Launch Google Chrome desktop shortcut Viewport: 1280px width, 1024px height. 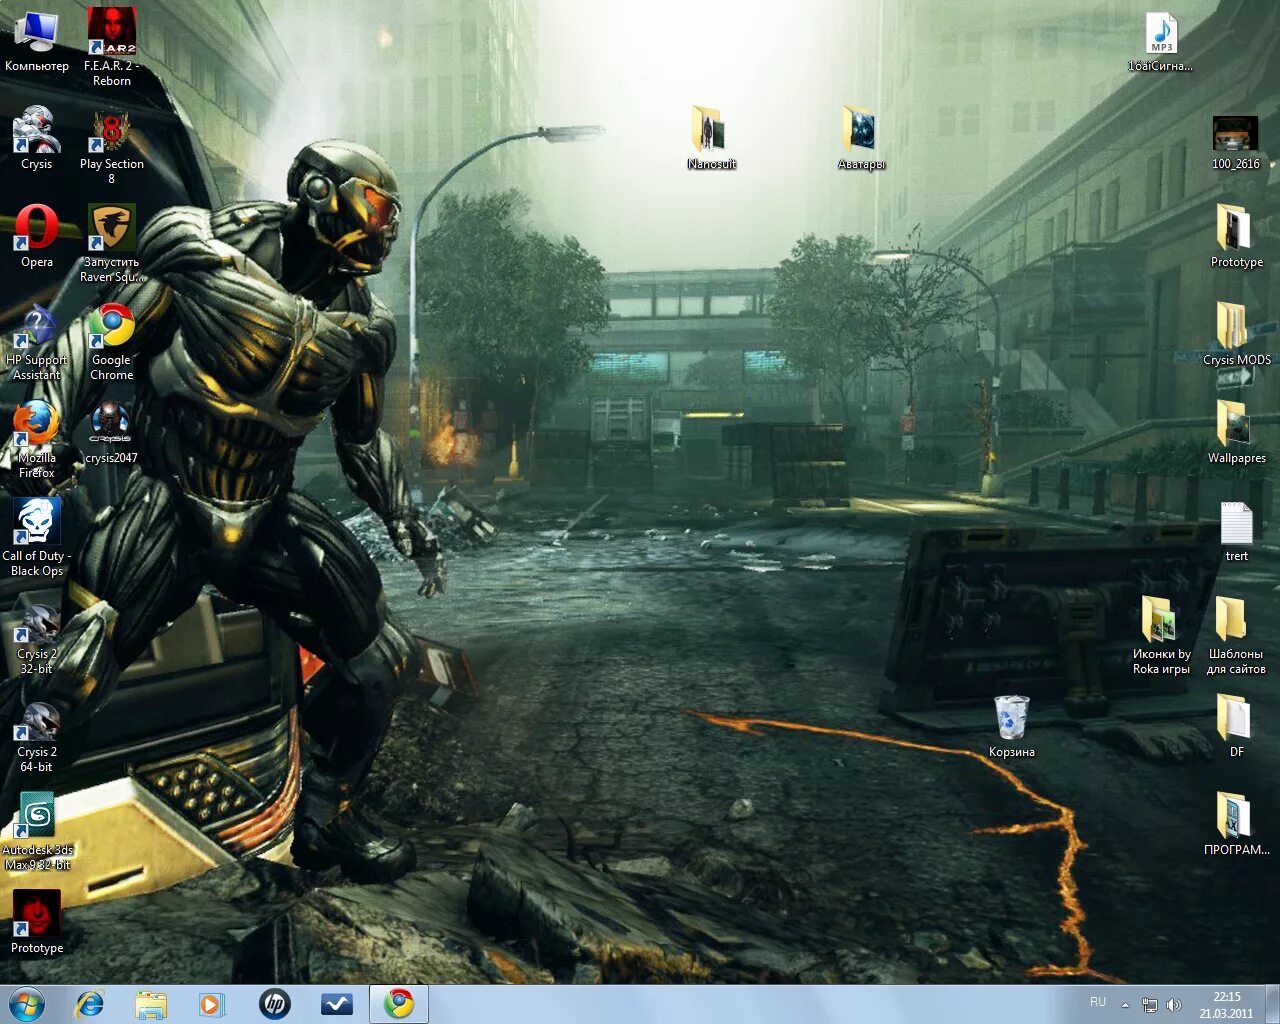click(x=111, y=342)
